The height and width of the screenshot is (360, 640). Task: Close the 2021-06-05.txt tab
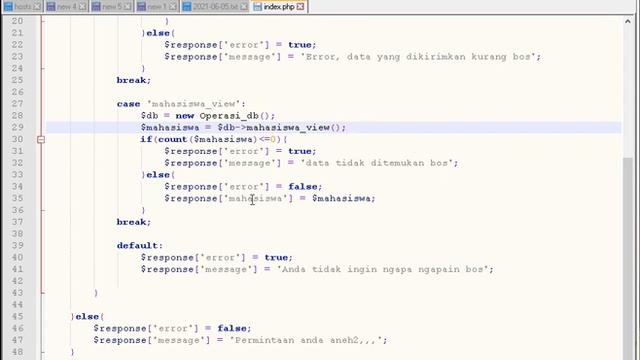coord(244,7)
